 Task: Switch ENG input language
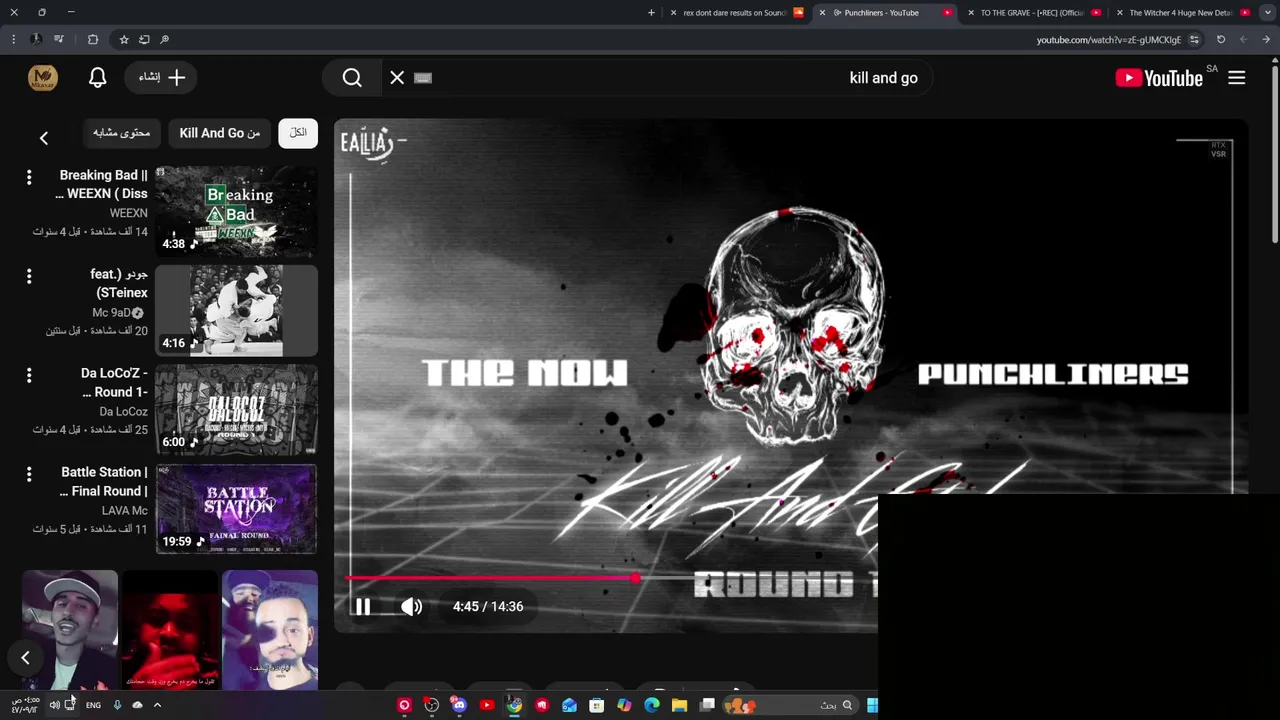pyautogui.click(x=93, y=705)
